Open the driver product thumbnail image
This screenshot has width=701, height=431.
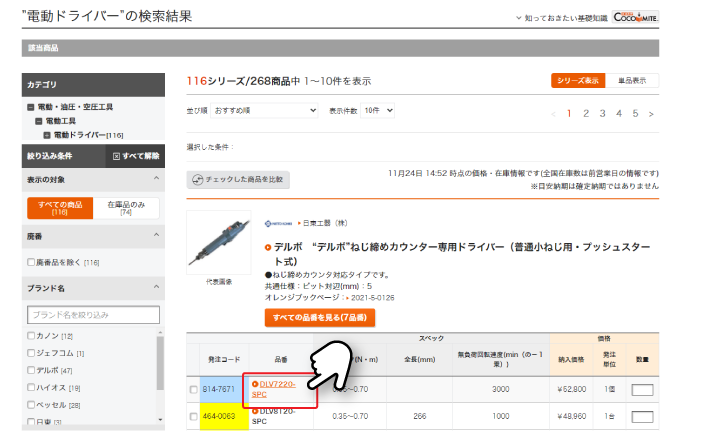pyautogui.click(x=219, y=242)
